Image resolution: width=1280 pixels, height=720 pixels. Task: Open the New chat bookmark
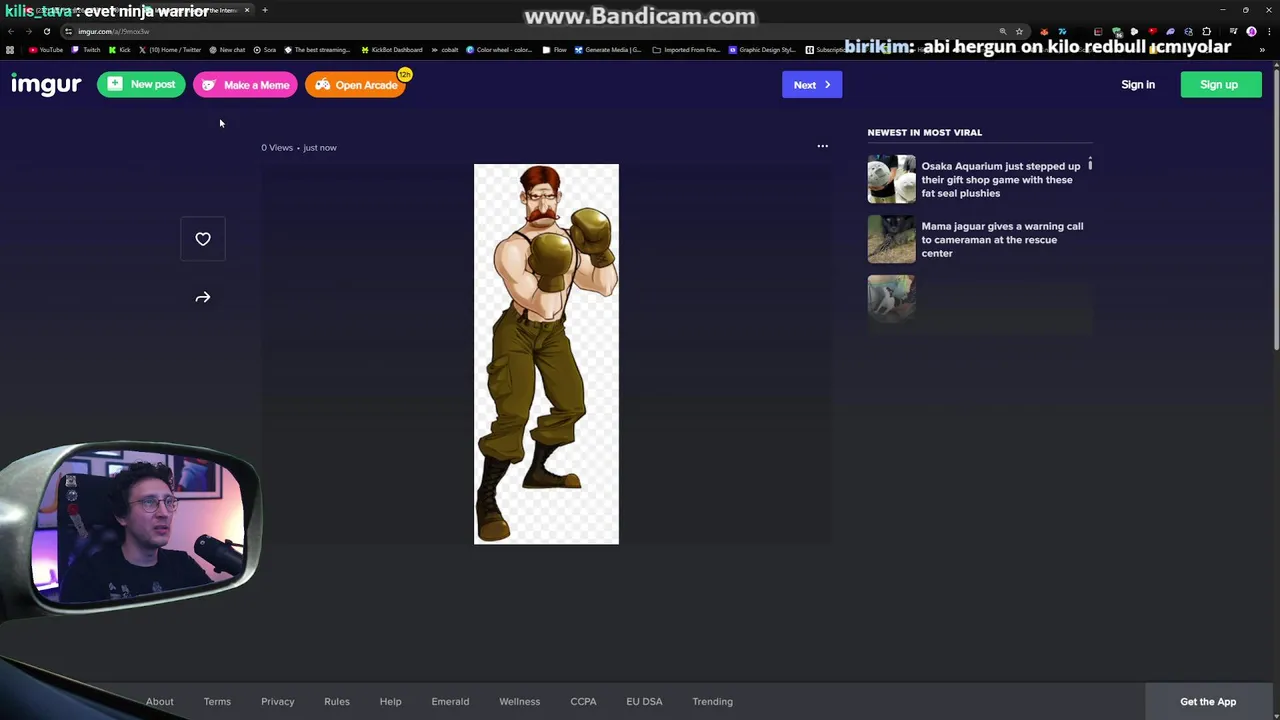click(227, 49)
